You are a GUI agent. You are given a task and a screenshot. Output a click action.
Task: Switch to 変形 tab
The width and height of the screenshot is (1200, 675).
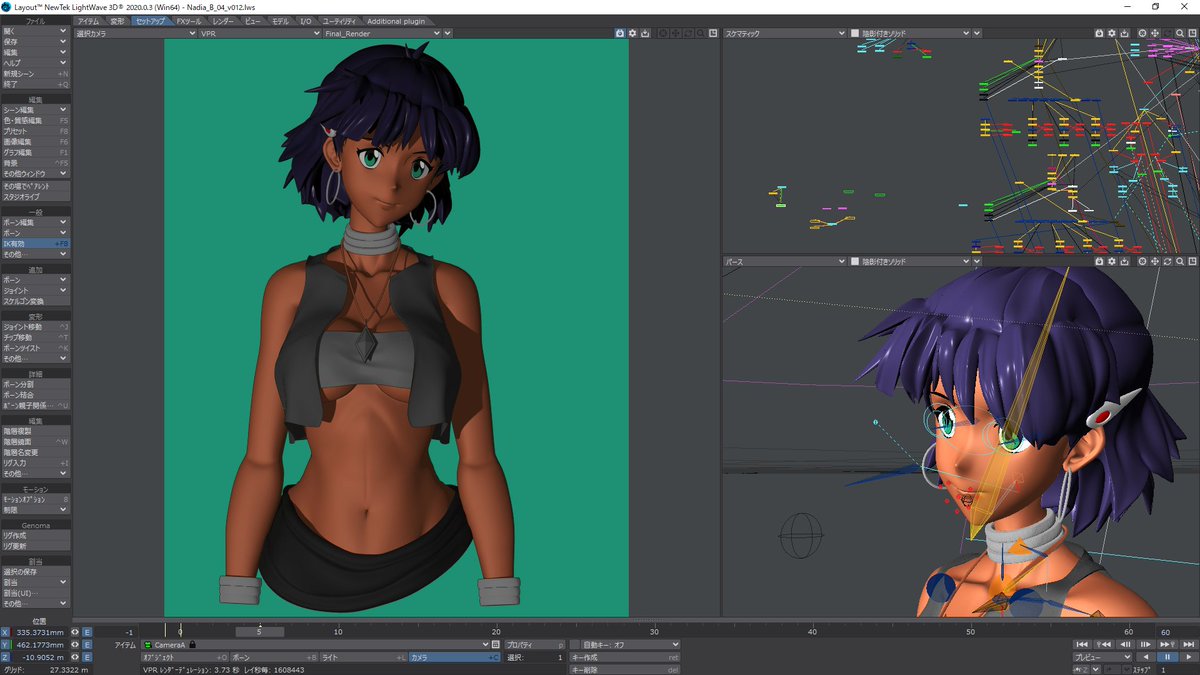pyautogui.click(x=118, y=21)
